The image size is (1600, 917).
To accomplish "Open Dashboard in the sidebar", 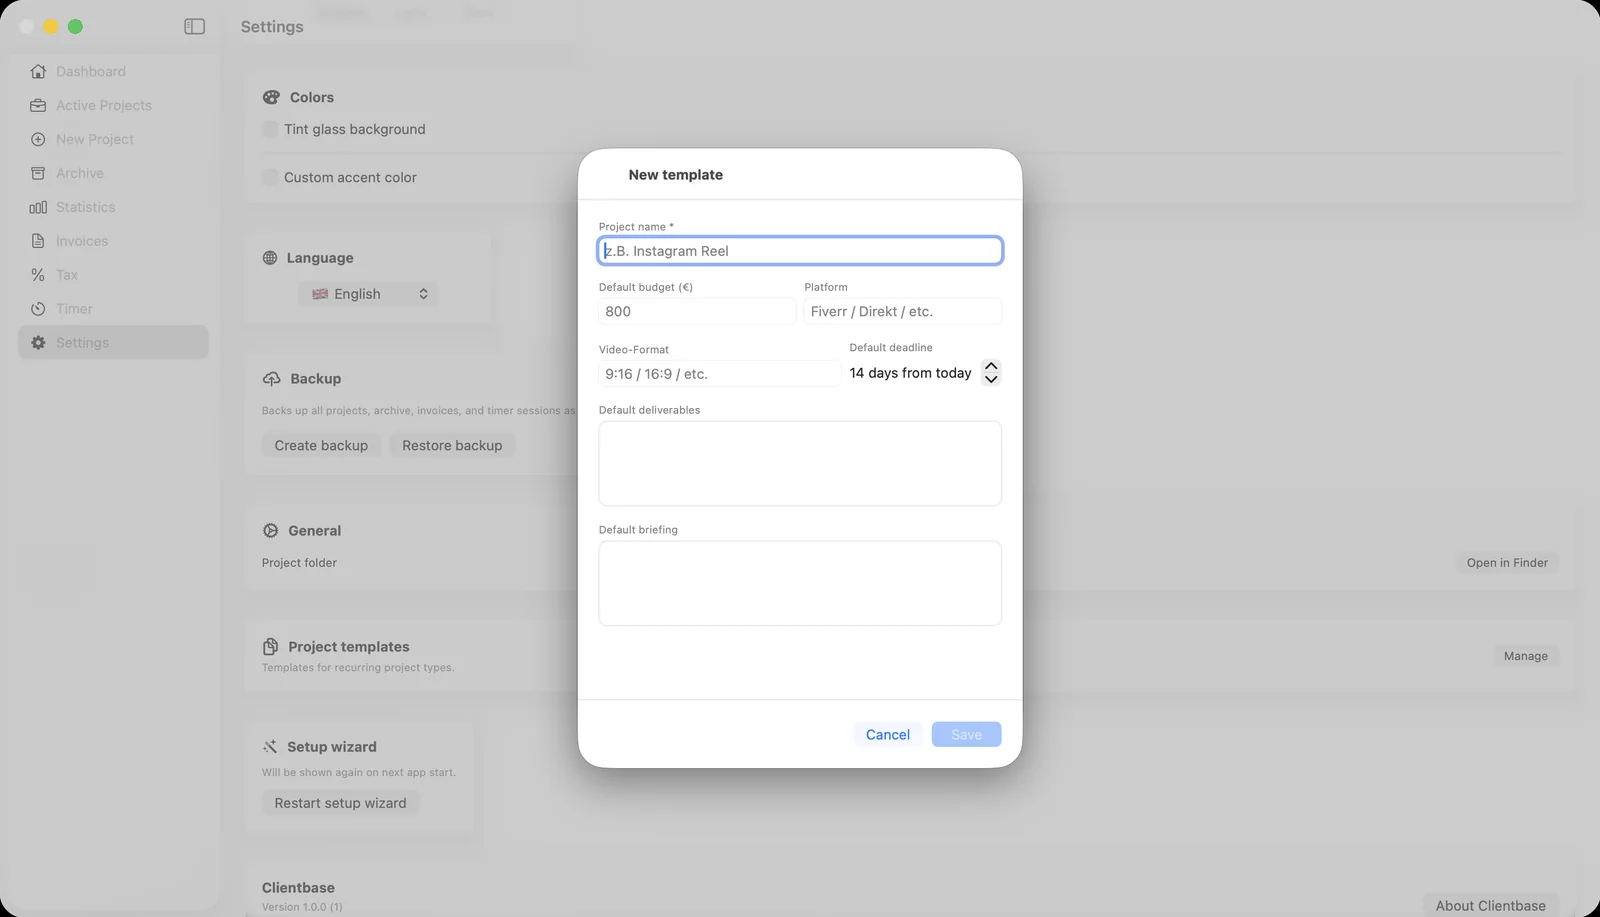I will 113,71.
